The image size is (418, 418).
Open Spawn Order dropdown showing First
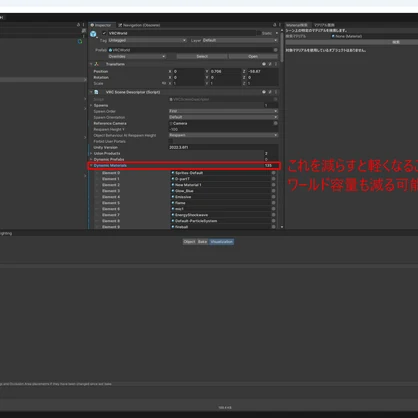(x=223, y=111)
